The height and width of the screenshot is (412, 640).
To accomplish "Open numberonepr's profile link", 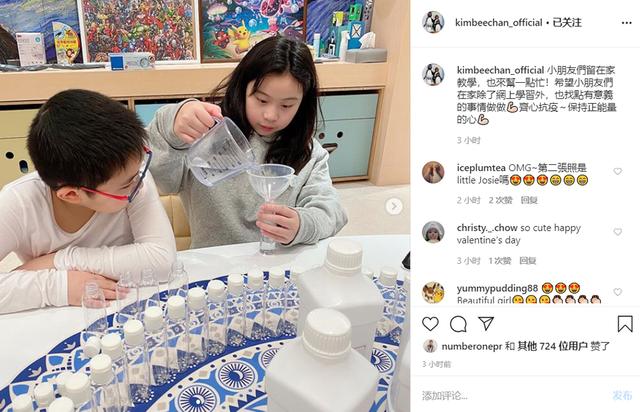I will (471, 346).
